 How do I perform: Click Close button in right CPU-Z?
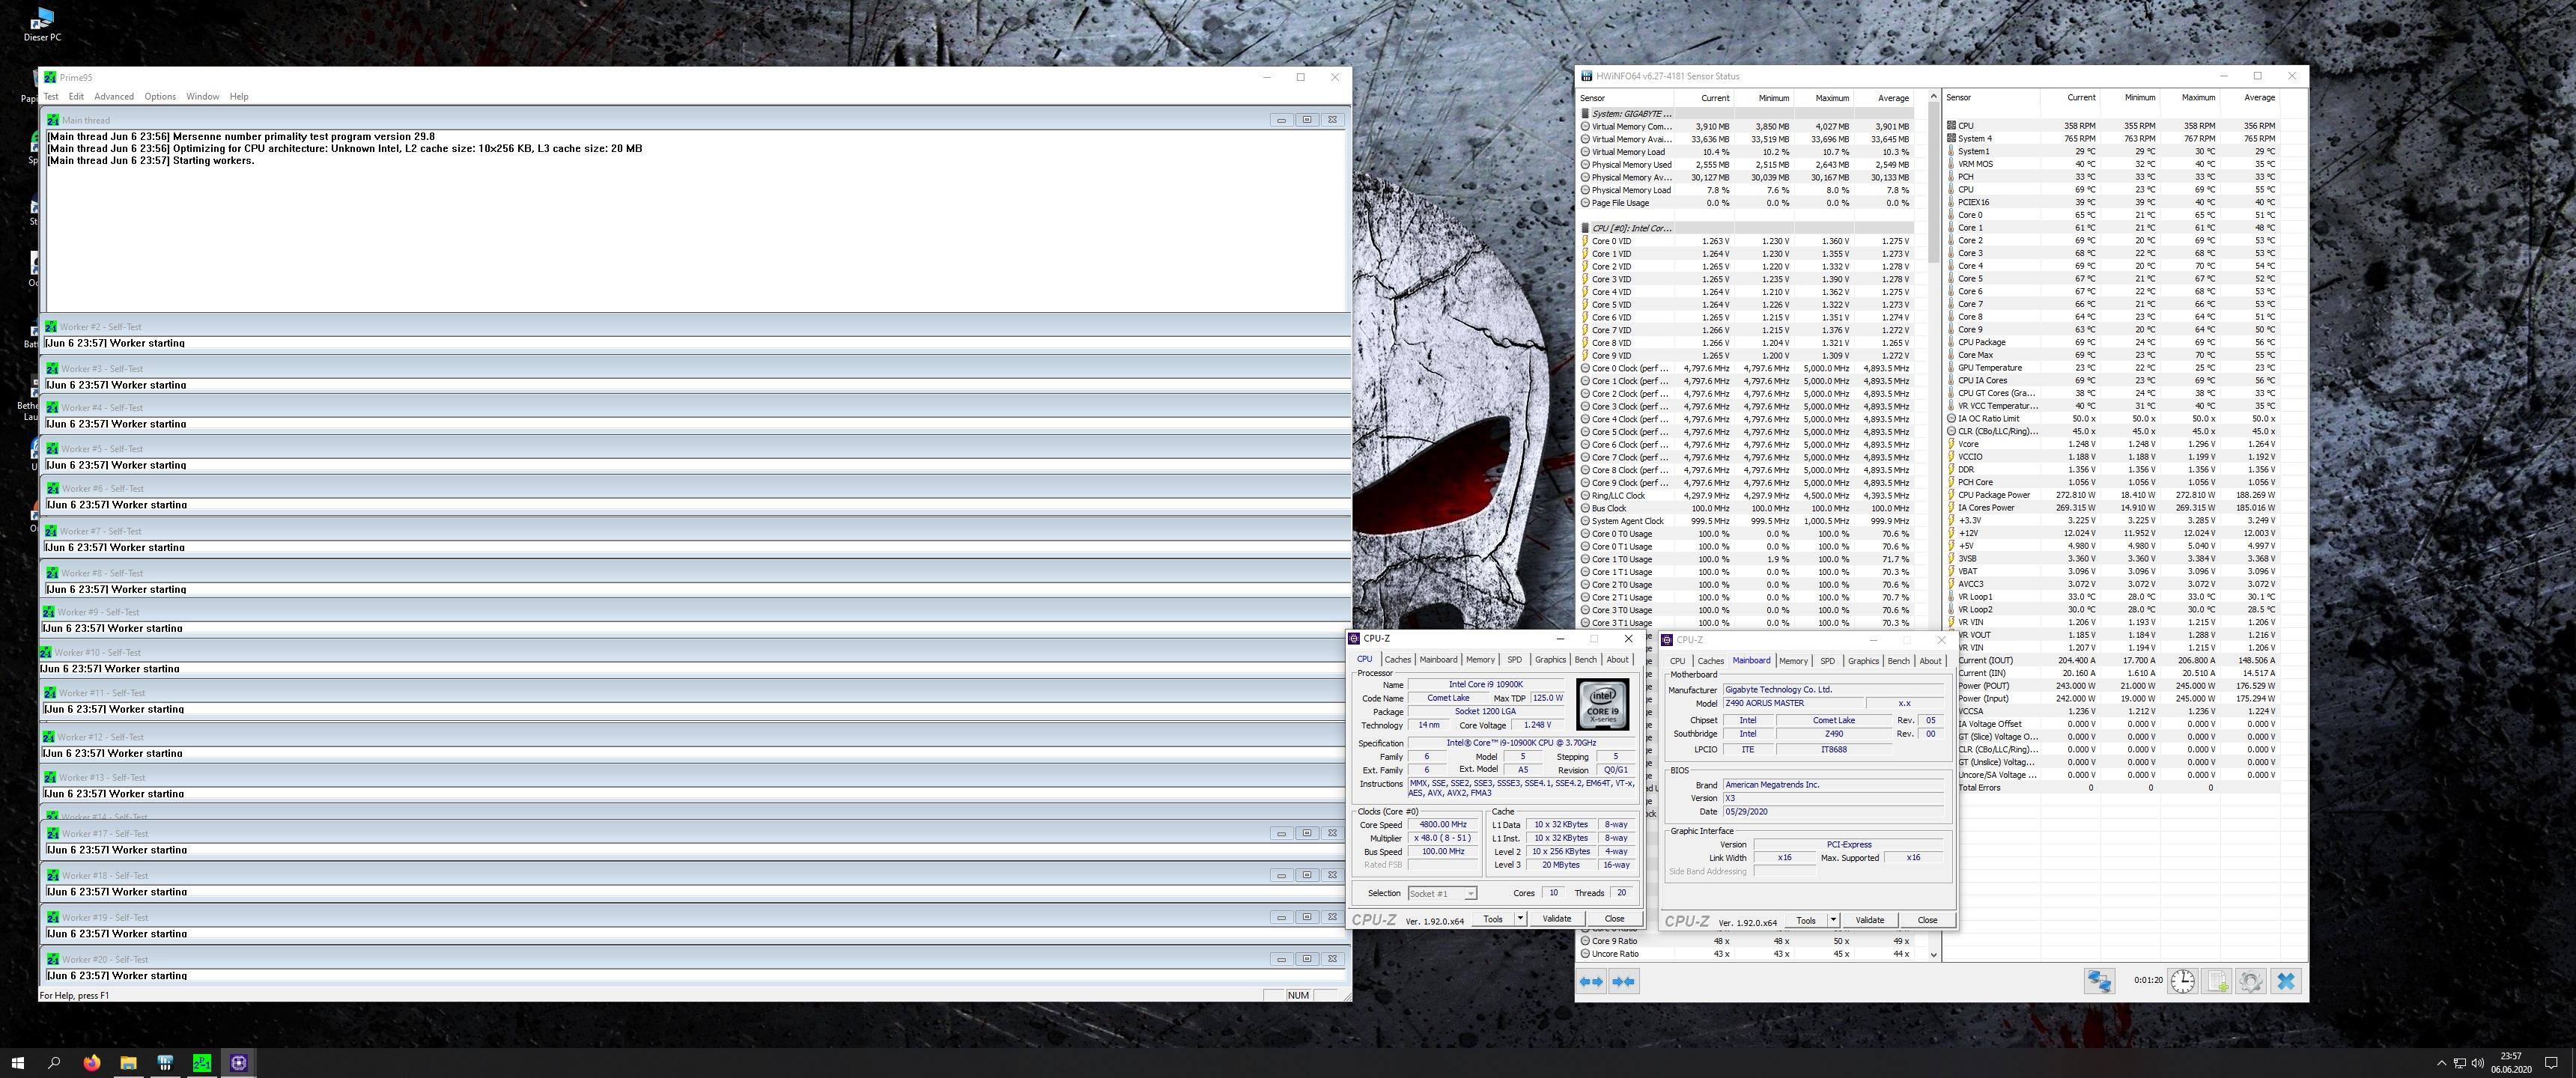[1927, 920]
